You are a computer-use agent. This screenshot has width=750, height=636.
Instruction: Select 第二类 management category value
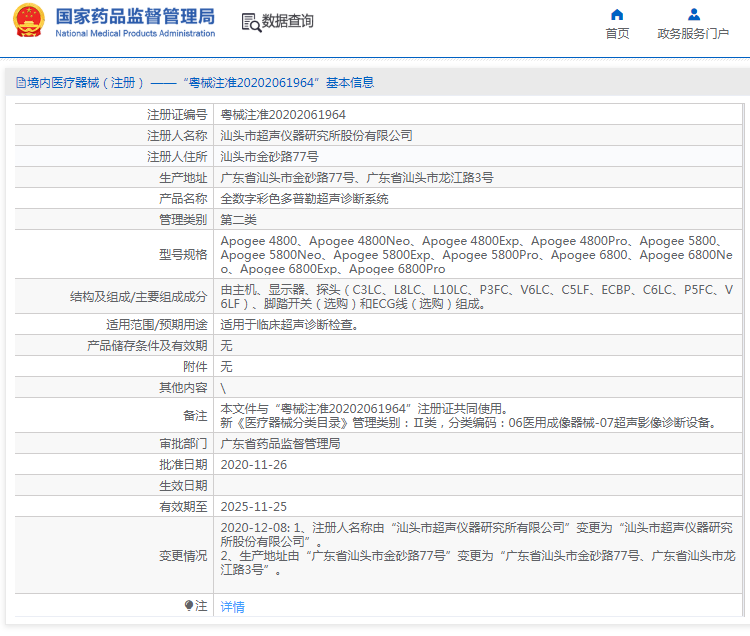tap(238, 220)
